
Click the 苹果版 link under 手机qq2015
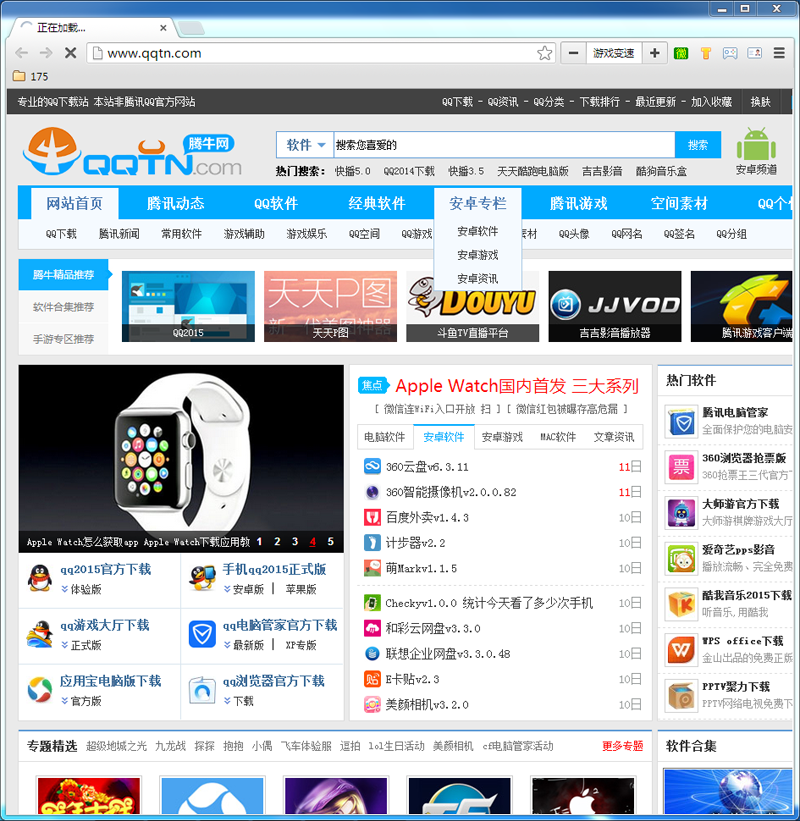301,589
